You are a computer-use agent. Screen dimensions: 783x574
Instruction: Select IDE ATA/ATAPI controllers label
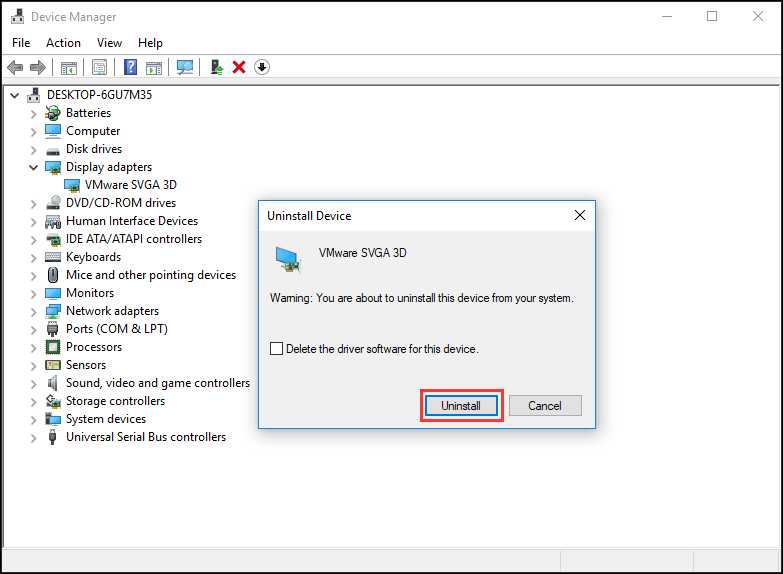pos(134,239)
